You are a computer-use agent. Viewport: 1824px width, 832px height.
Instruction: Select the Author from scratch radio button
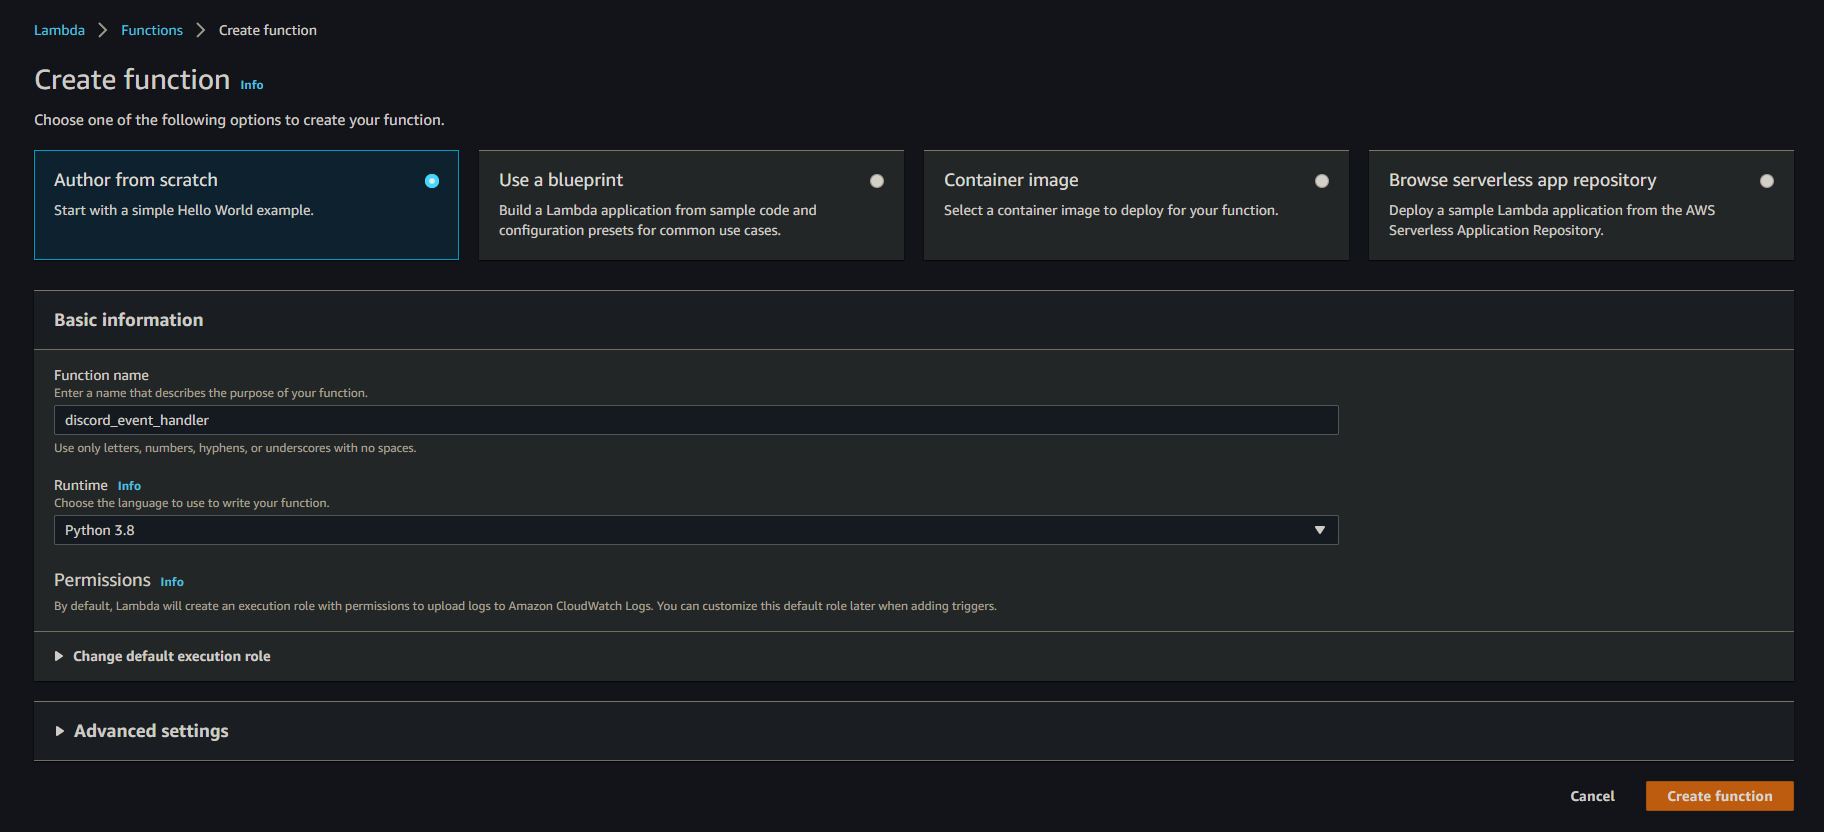coord(432,181)
